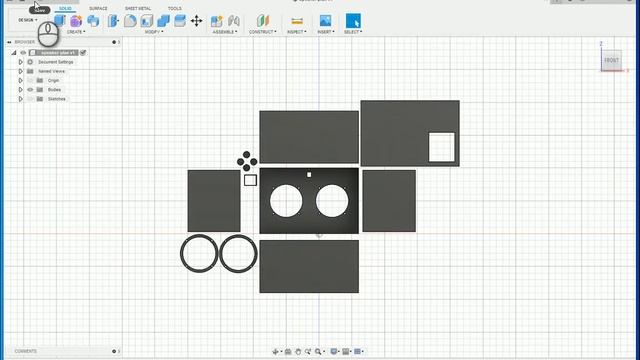Select the front panel with two holes

point(309,201)
